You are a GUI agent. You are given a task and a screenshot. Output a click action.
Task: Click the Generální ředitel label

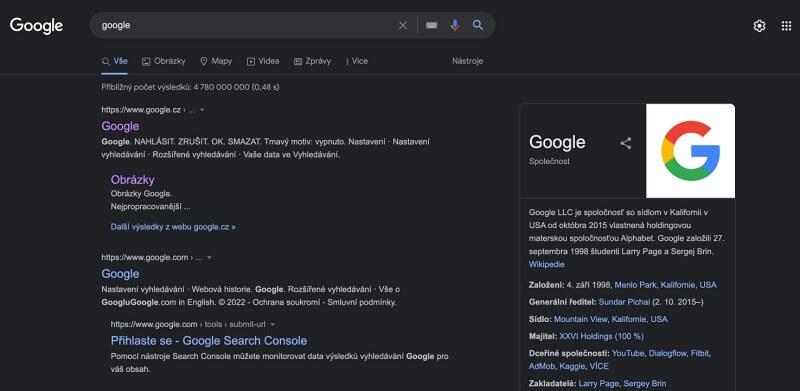pos(563,302)
